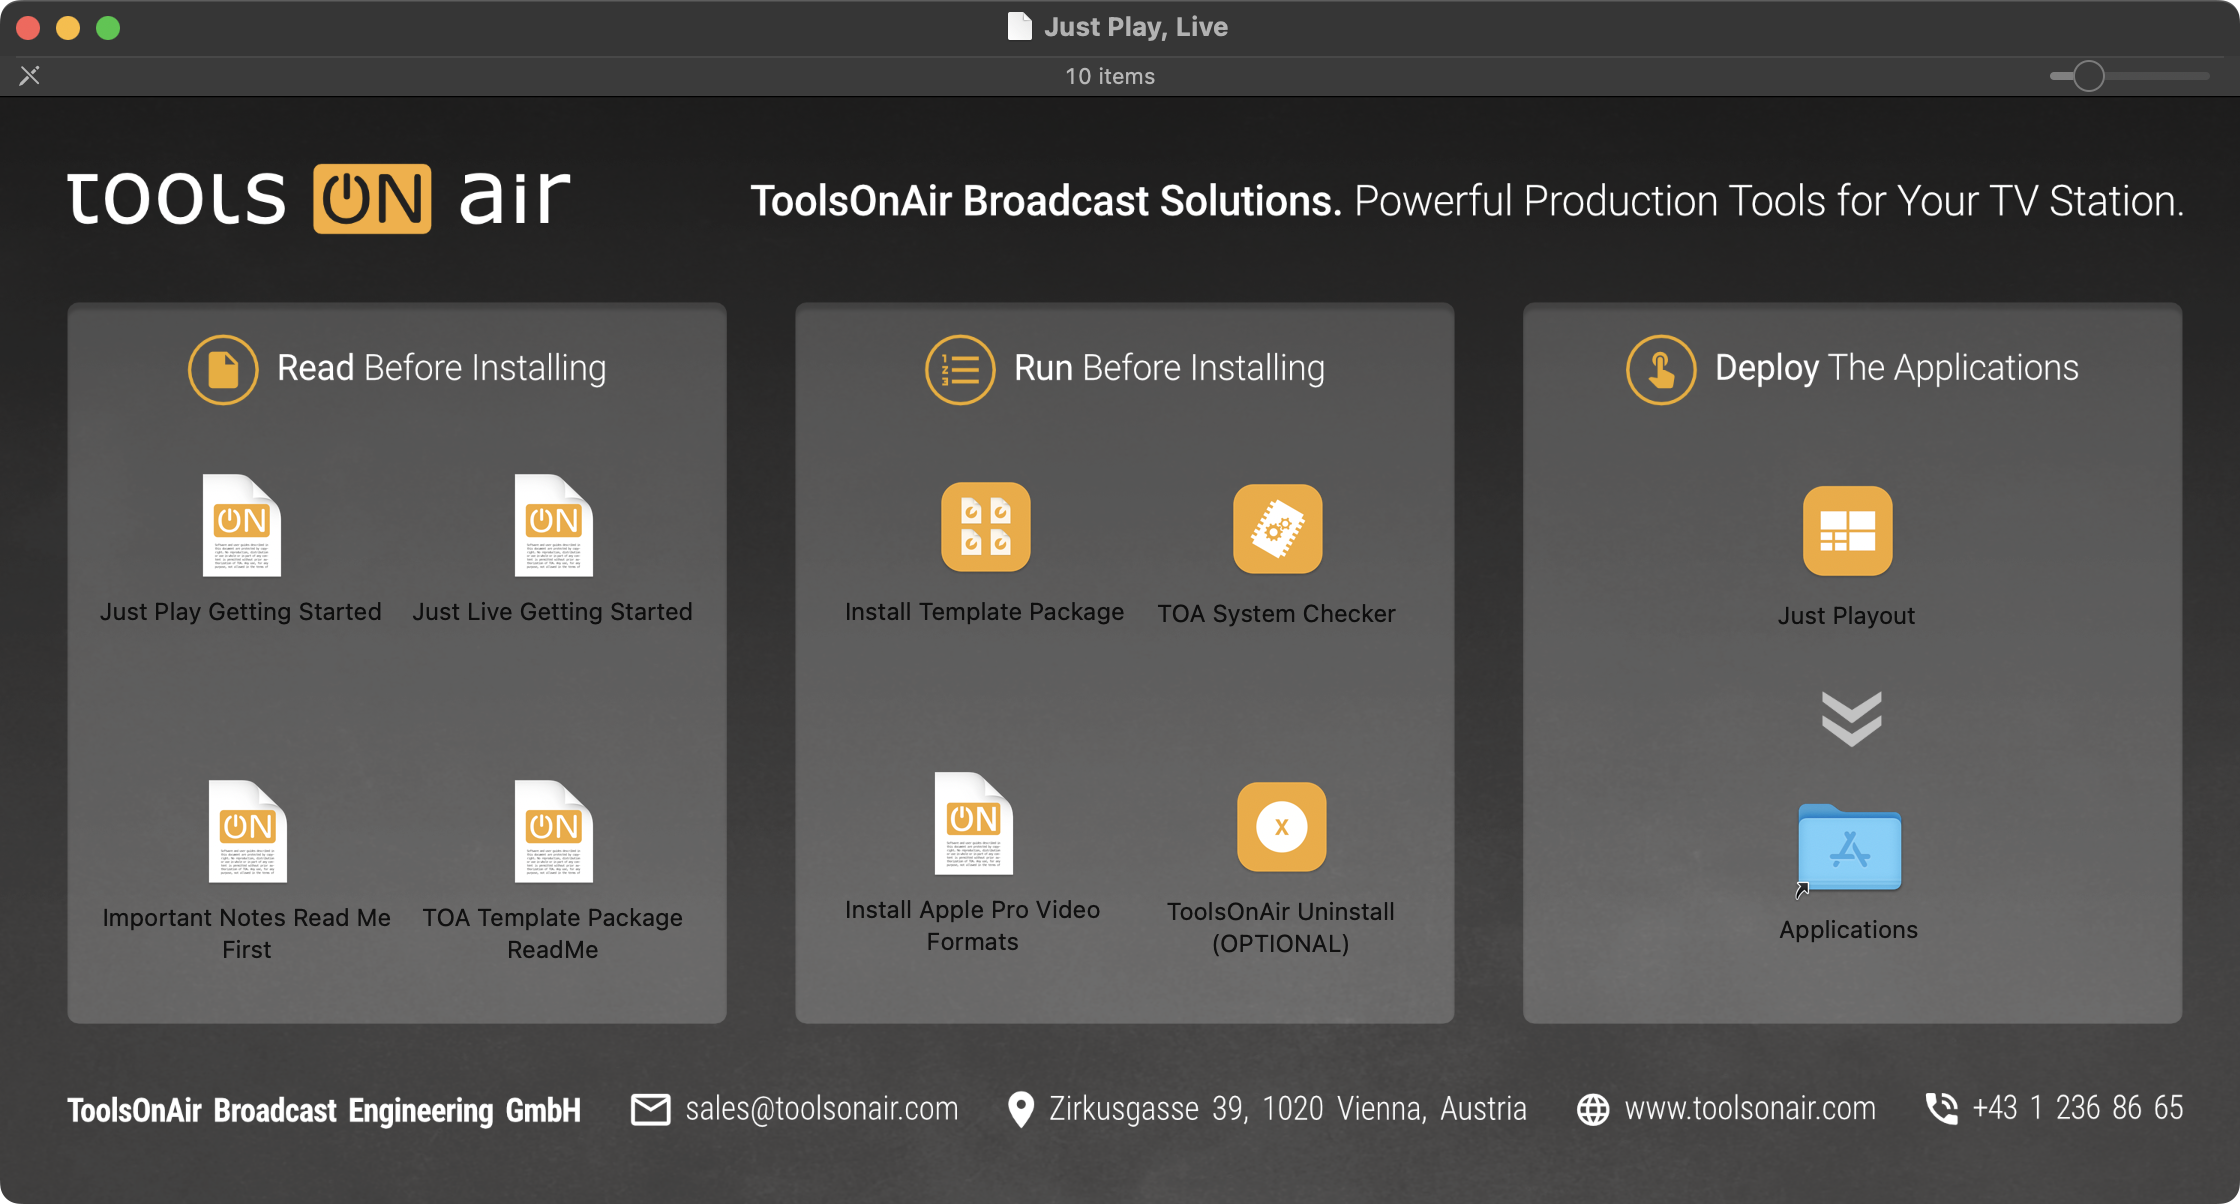Click the Finder toolbar customize icon below the close button
This screenshot has height=1204, width=2240.
click(x=30, y=75)
